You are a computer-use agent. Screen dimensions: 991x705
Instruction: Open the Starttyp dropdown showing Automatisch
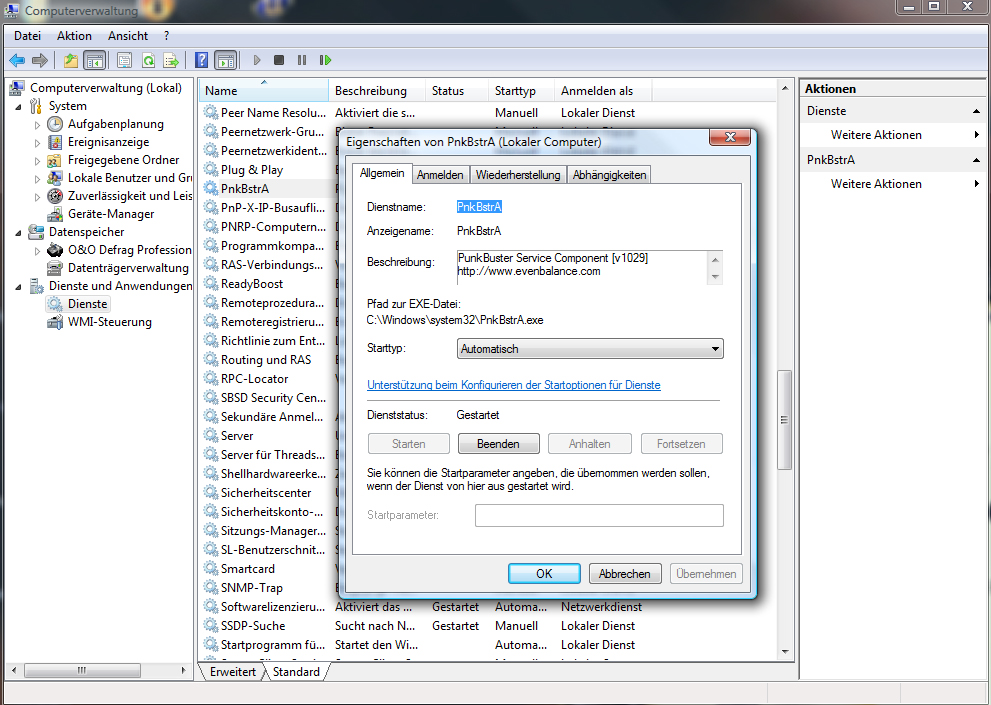589,349
